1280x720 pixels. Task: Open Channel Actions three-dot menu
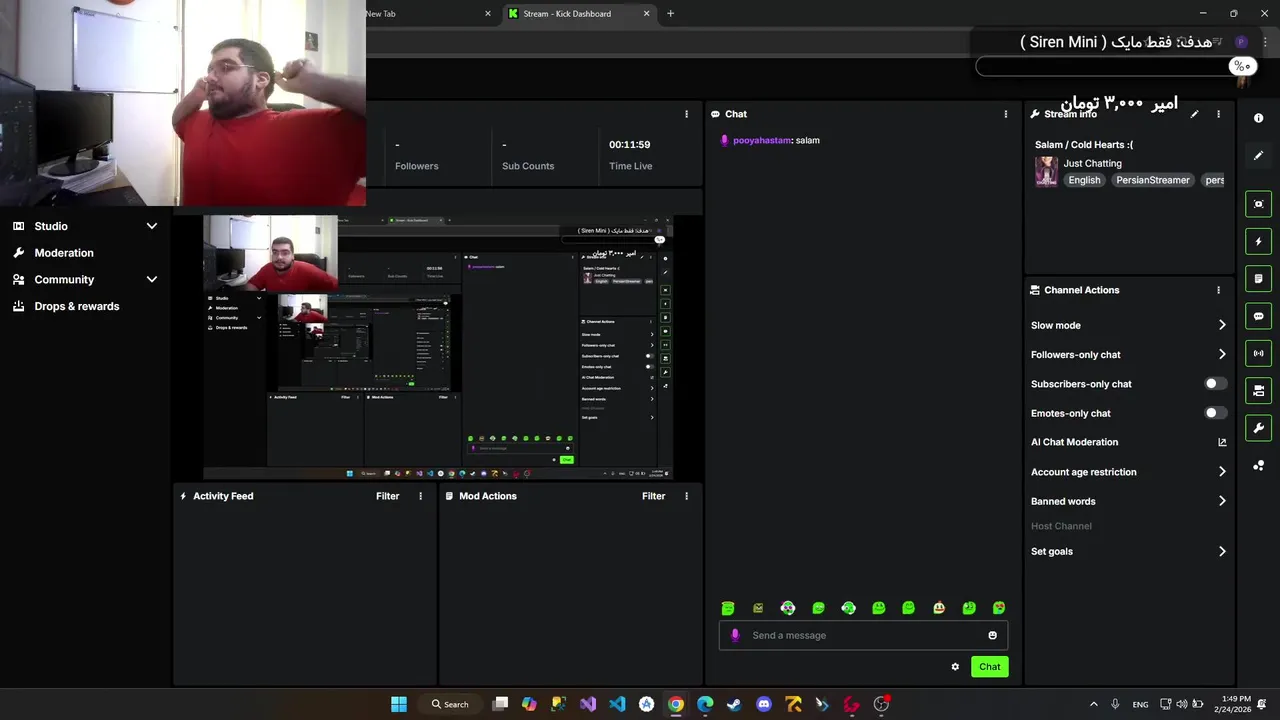[x=1218, y=290]
